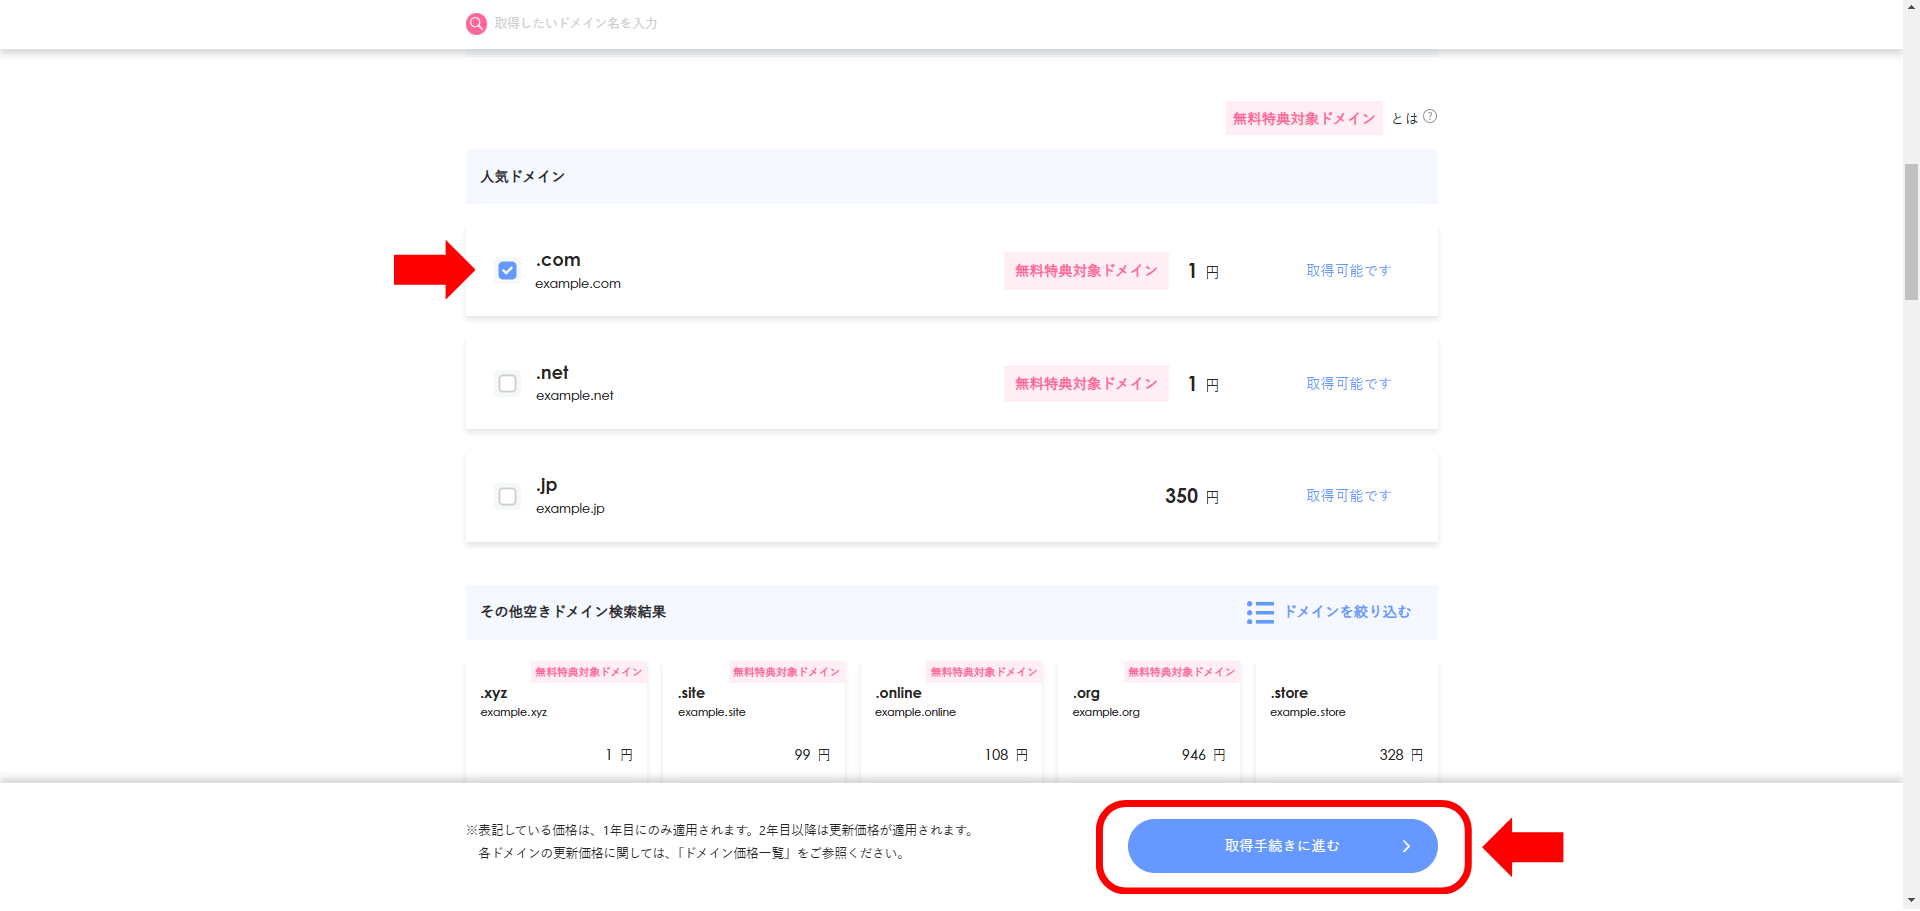Viewport: 1920px width, 911px height.
Task: Select the .org domain card
Action: 1149,722
